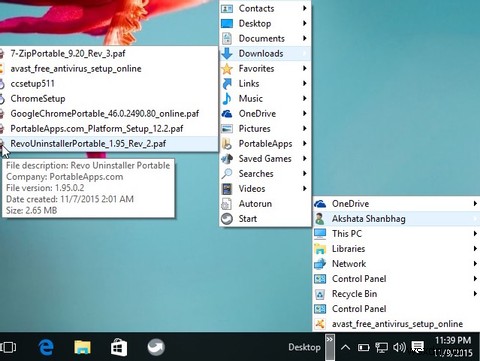Open 7-ZipPortable_9.20_Rev_3.paf file

(x=109, y=53)
